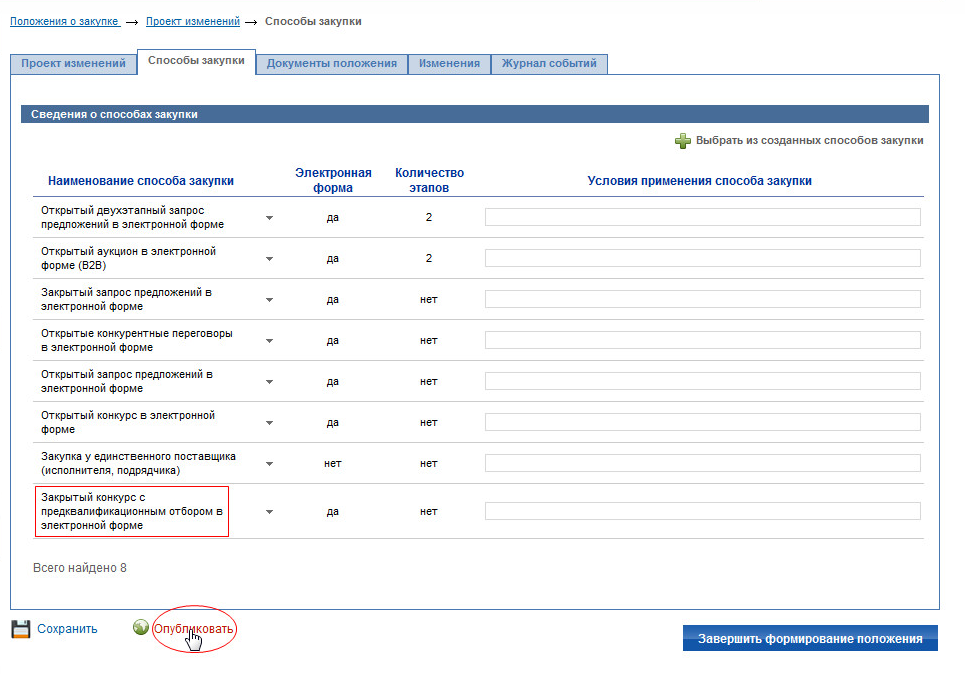Viewport: 965px width, 676px height.
Task: Click conditions field for Открытый конкурс row
Action: pos(702,422)
